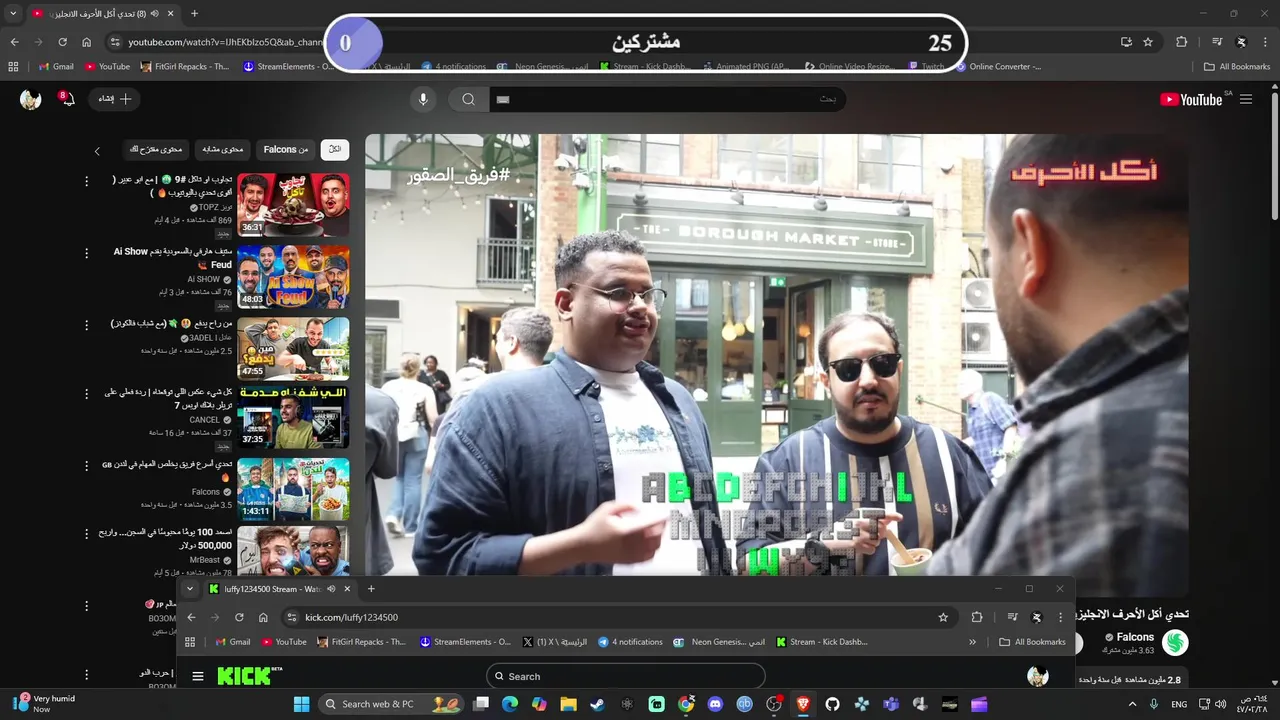Click the Ai SHOW channel name
The width and height of the screenshot is (1280, 720).
pos(204,280)
